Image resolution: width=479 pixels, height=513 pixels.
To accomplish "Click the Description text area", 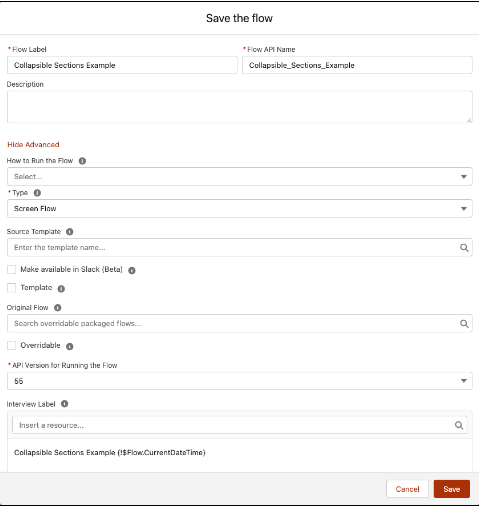I will 240,107.
